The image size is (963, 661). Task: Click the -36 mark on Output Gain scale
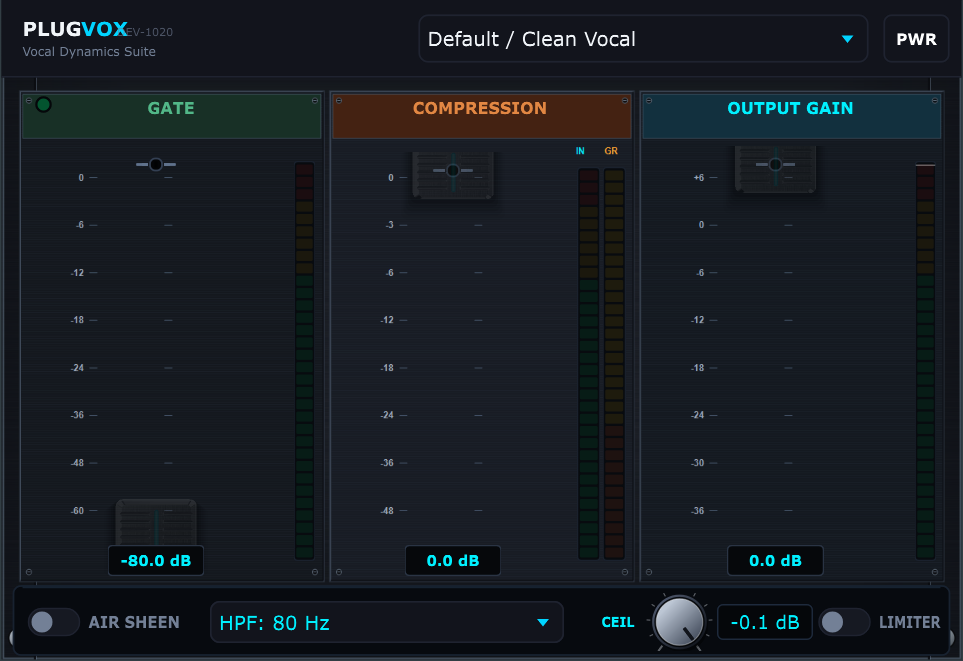click(x=698, y=510)
